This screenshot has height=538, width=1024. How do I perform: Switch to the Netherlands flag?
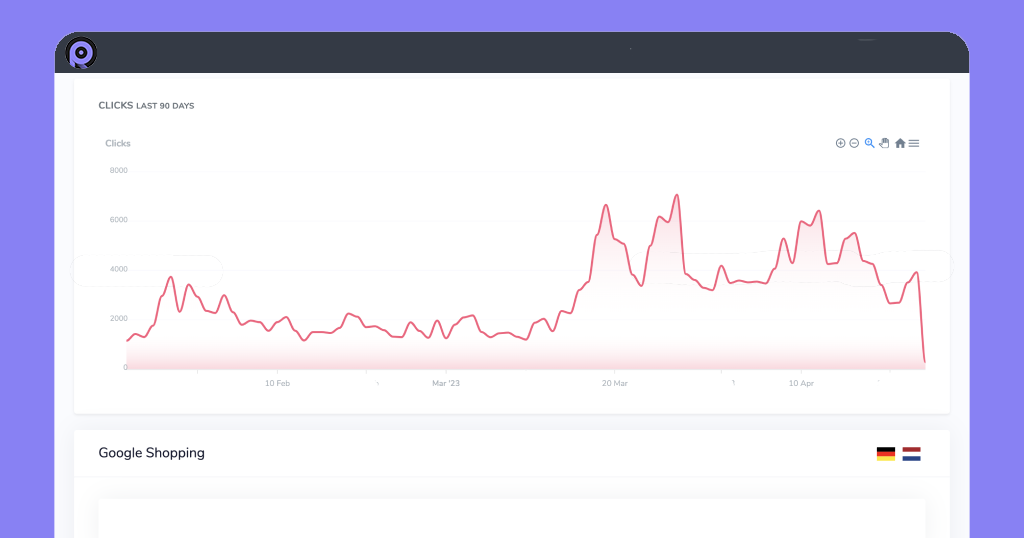(911, 454)
